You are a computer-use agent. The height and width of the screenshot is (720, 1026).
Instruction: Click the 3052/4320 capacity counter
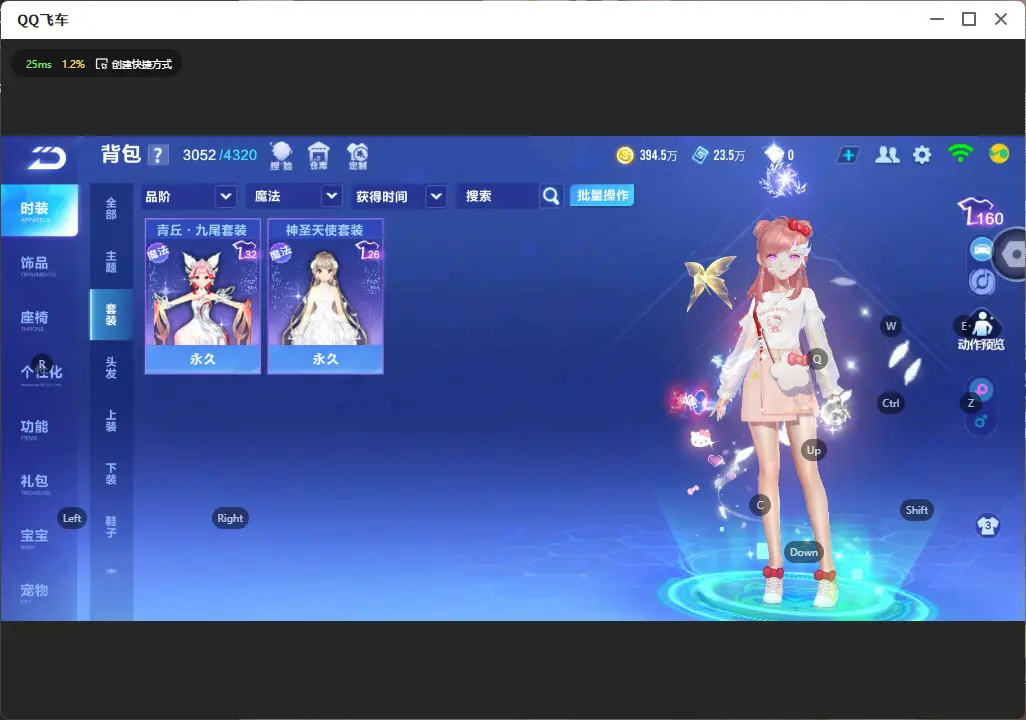[x=220, y=155]
